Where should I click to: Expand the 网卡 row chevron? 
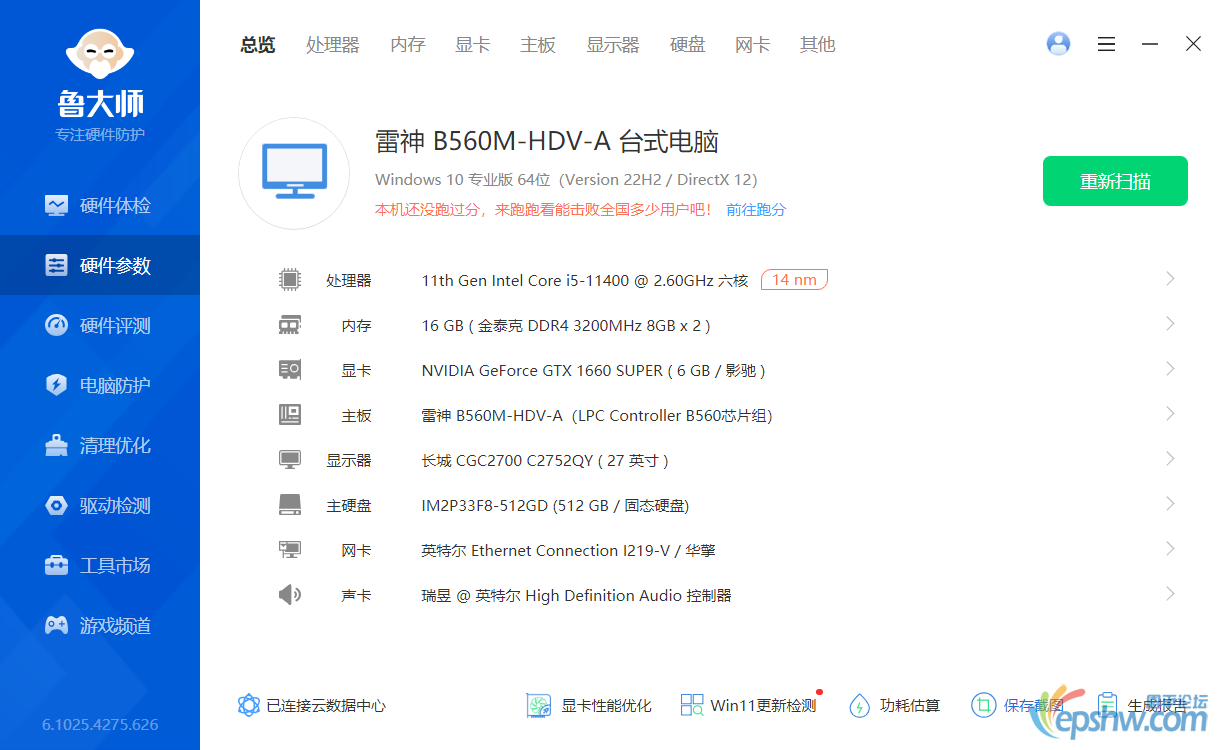(x=1170, y=549)
